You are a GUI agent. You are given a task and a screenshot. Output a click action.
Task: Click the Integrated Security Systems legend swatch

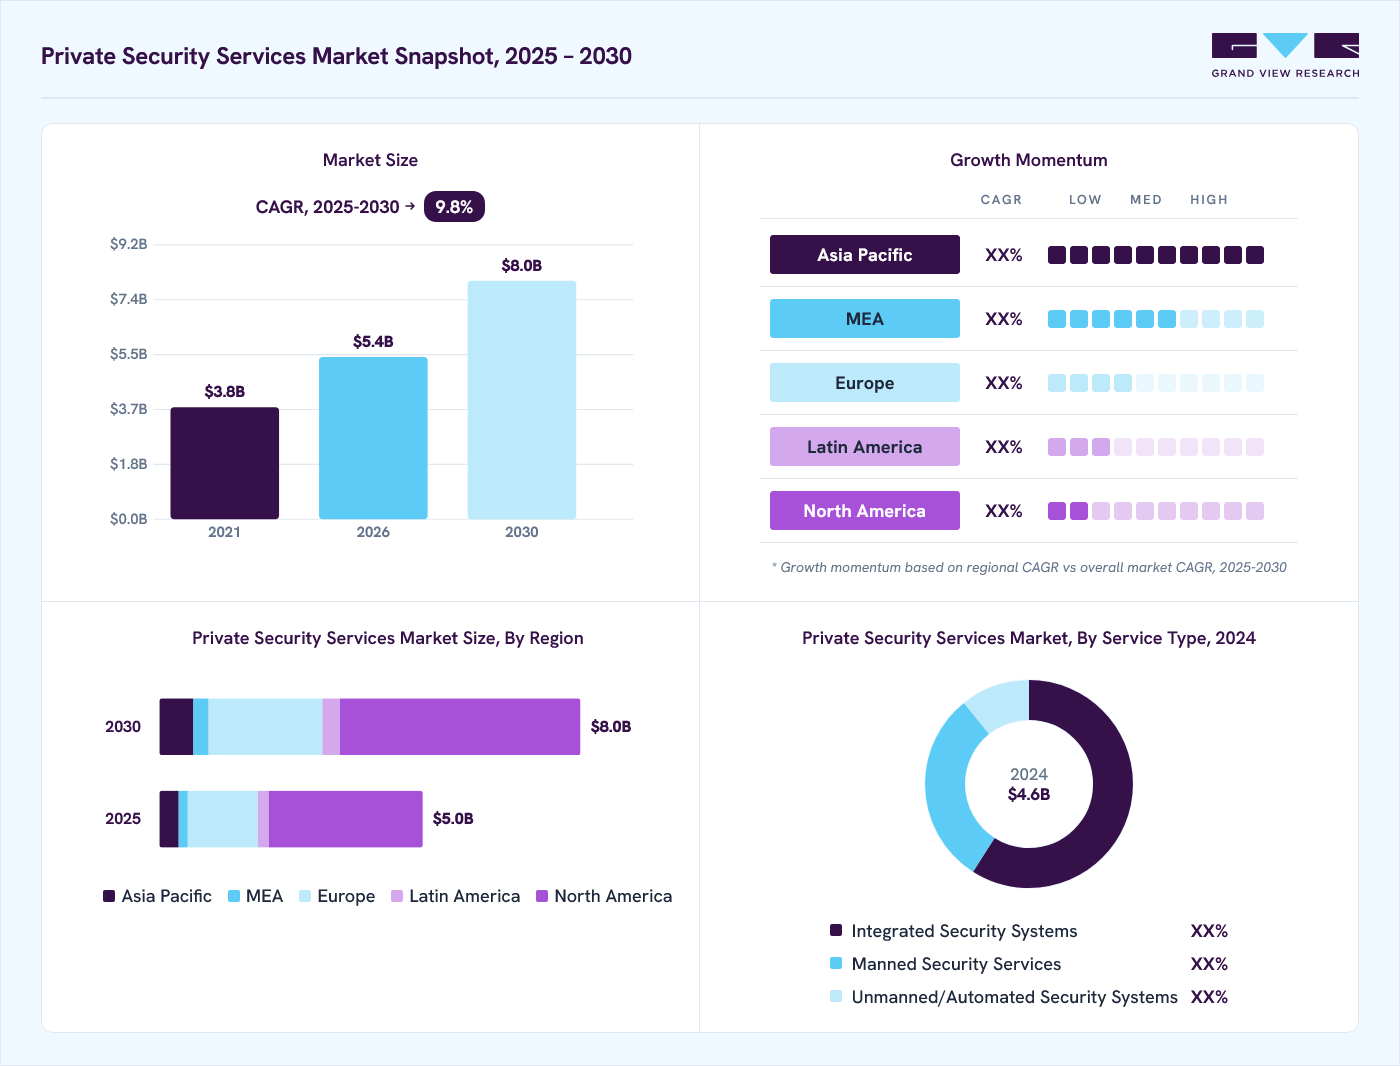tap(836, 930)
